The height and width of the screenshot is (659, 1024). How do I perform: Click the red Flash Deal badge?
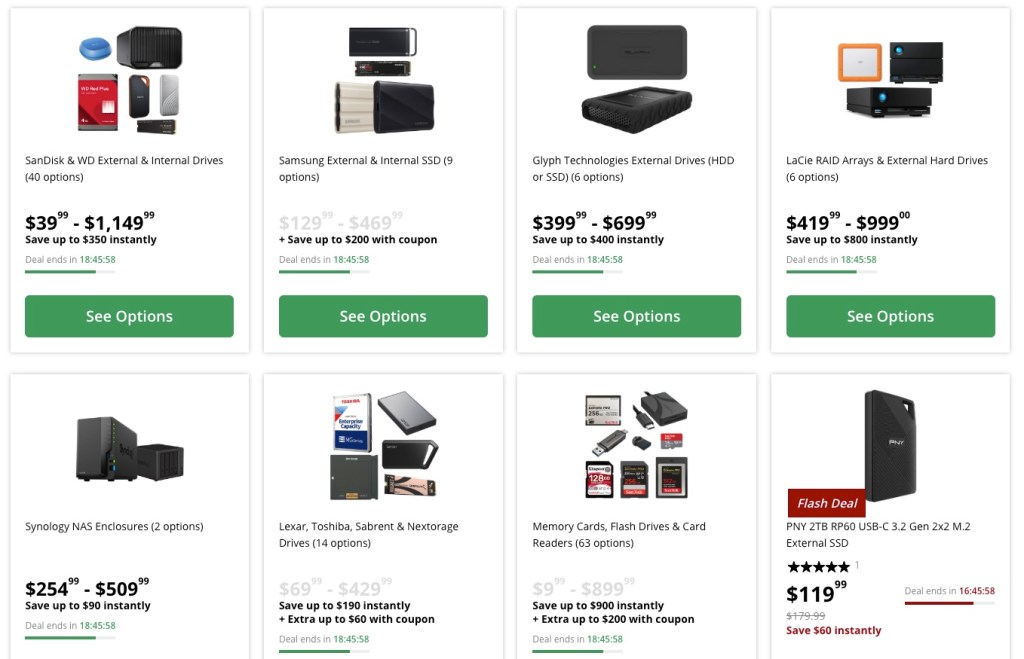coord(827,503)
